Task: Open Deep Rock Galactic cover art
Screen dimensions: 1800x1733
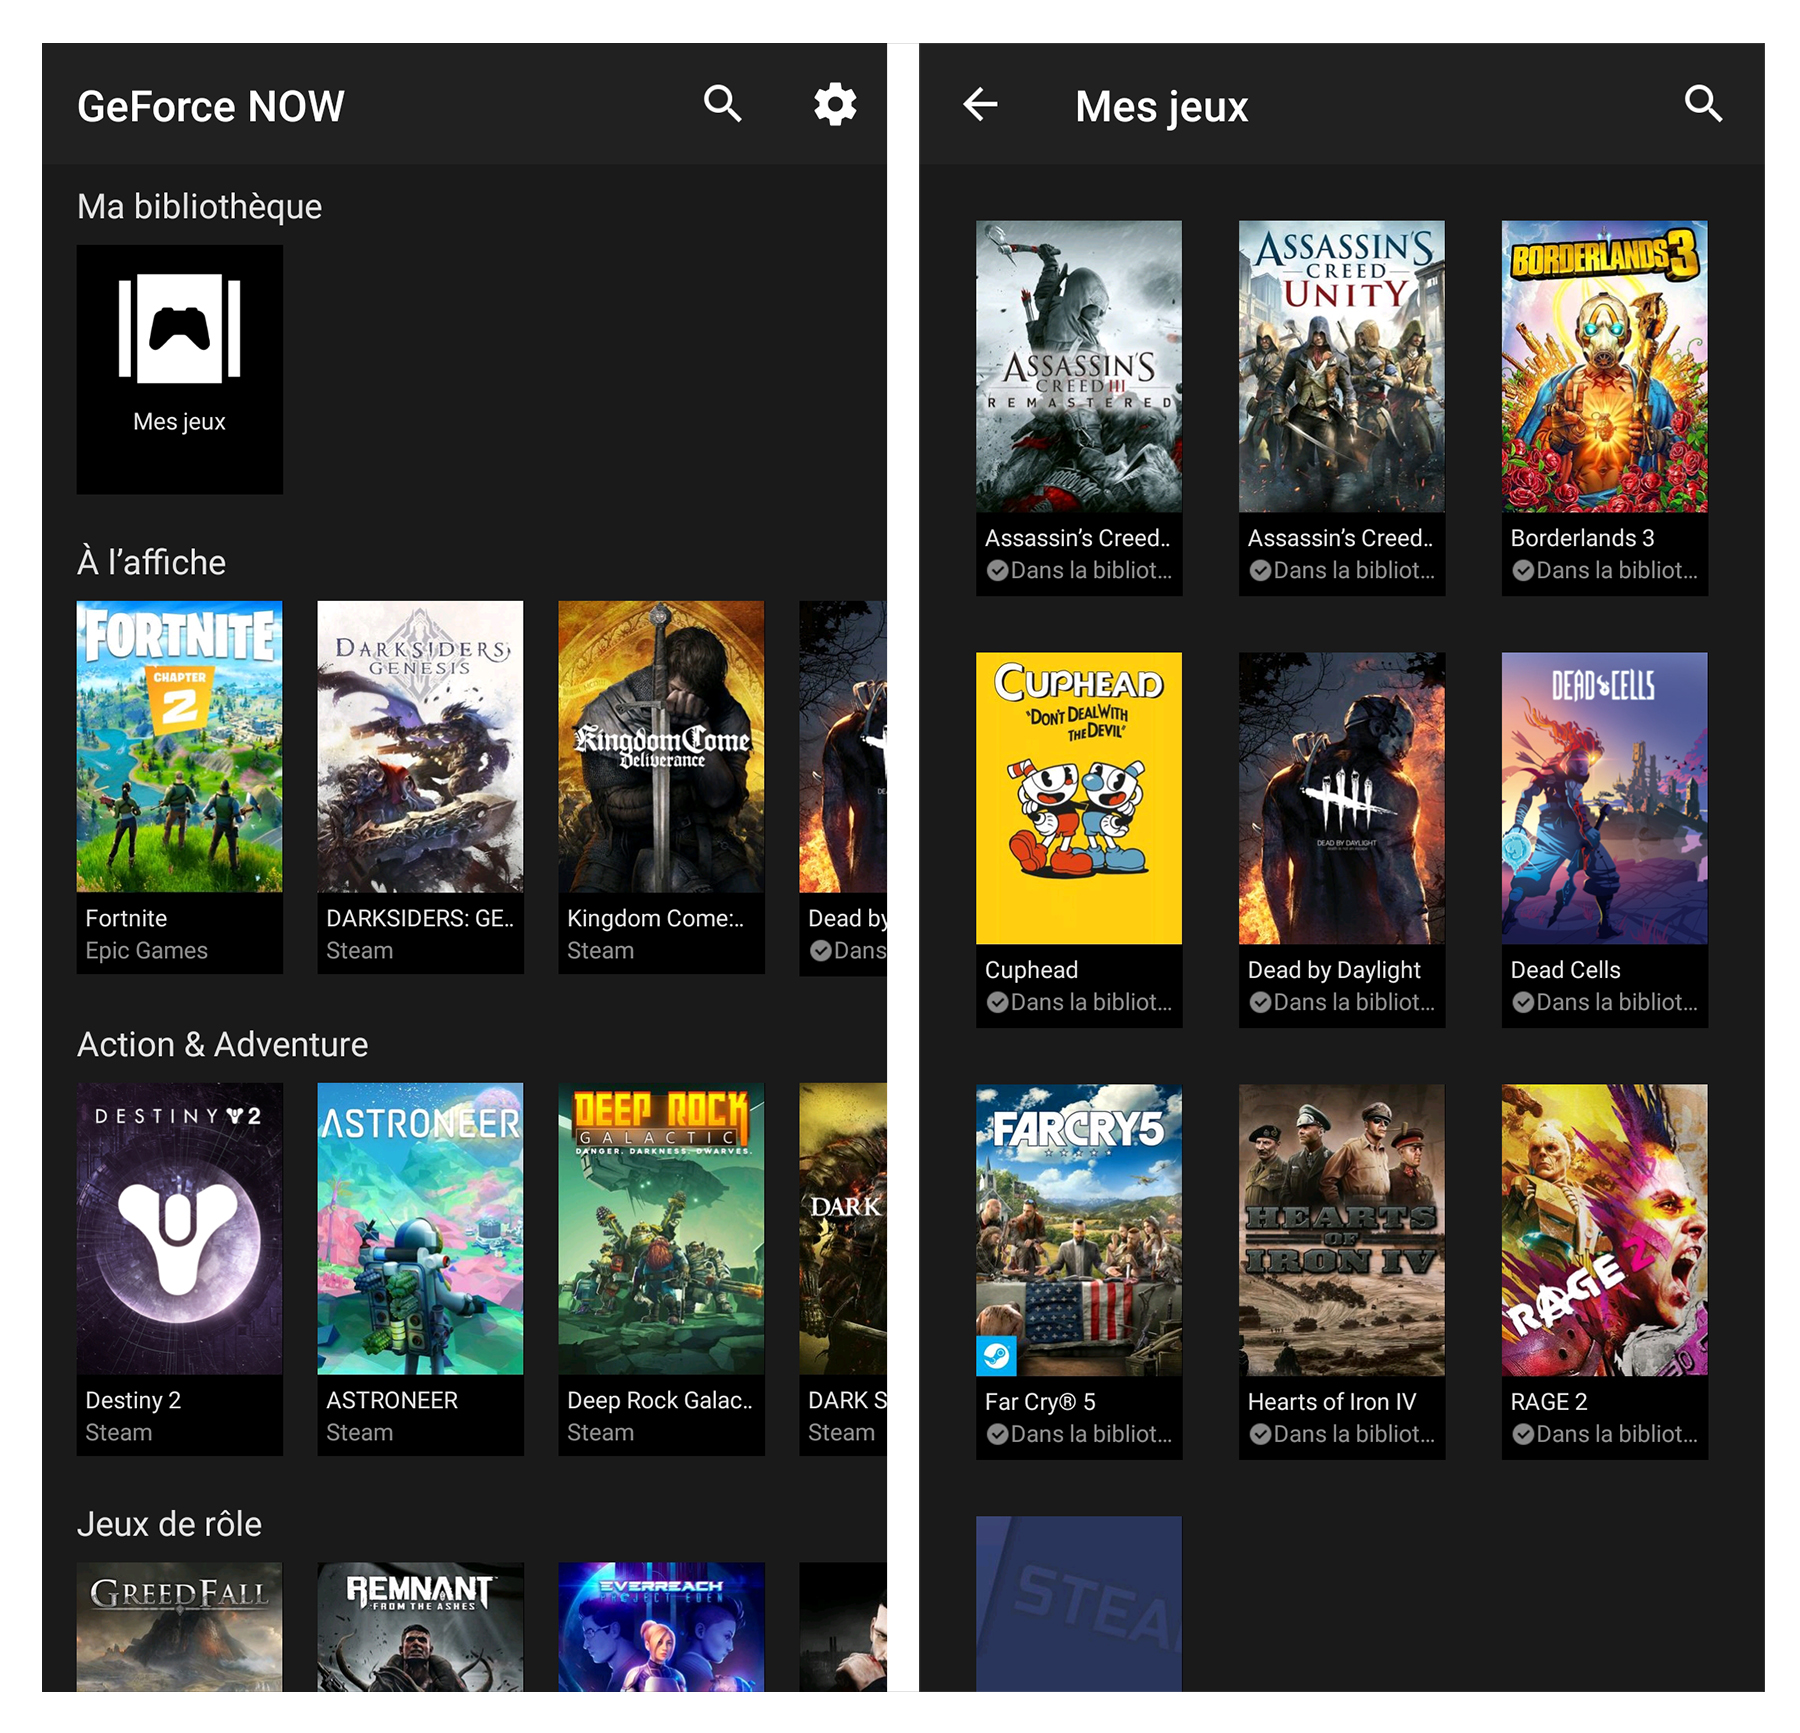Action: (661, 1228)
